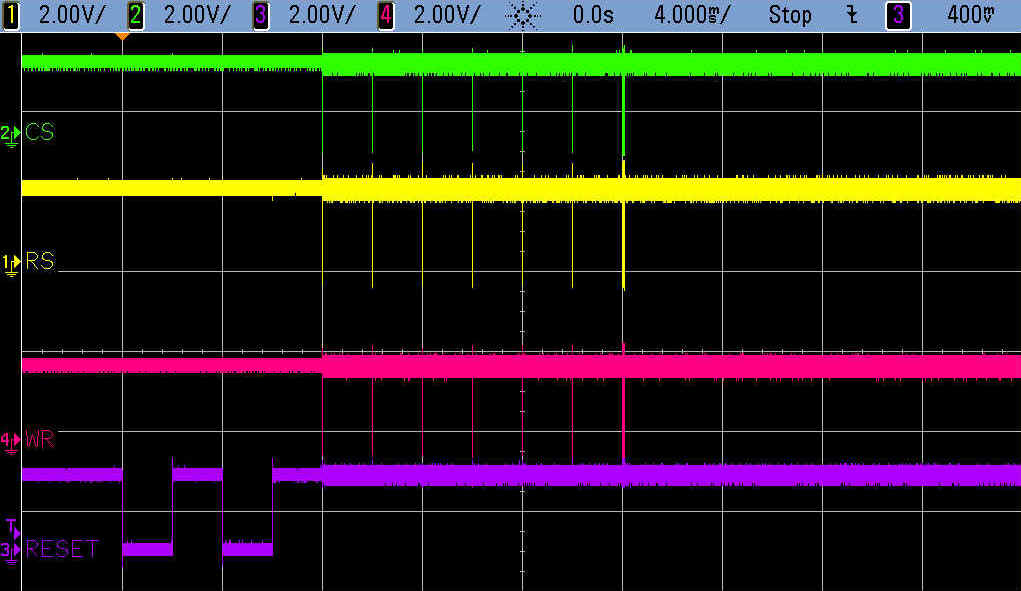Click the CS channel ground marker
Viewport: 1021px width, 591px height.
(10, 133)
